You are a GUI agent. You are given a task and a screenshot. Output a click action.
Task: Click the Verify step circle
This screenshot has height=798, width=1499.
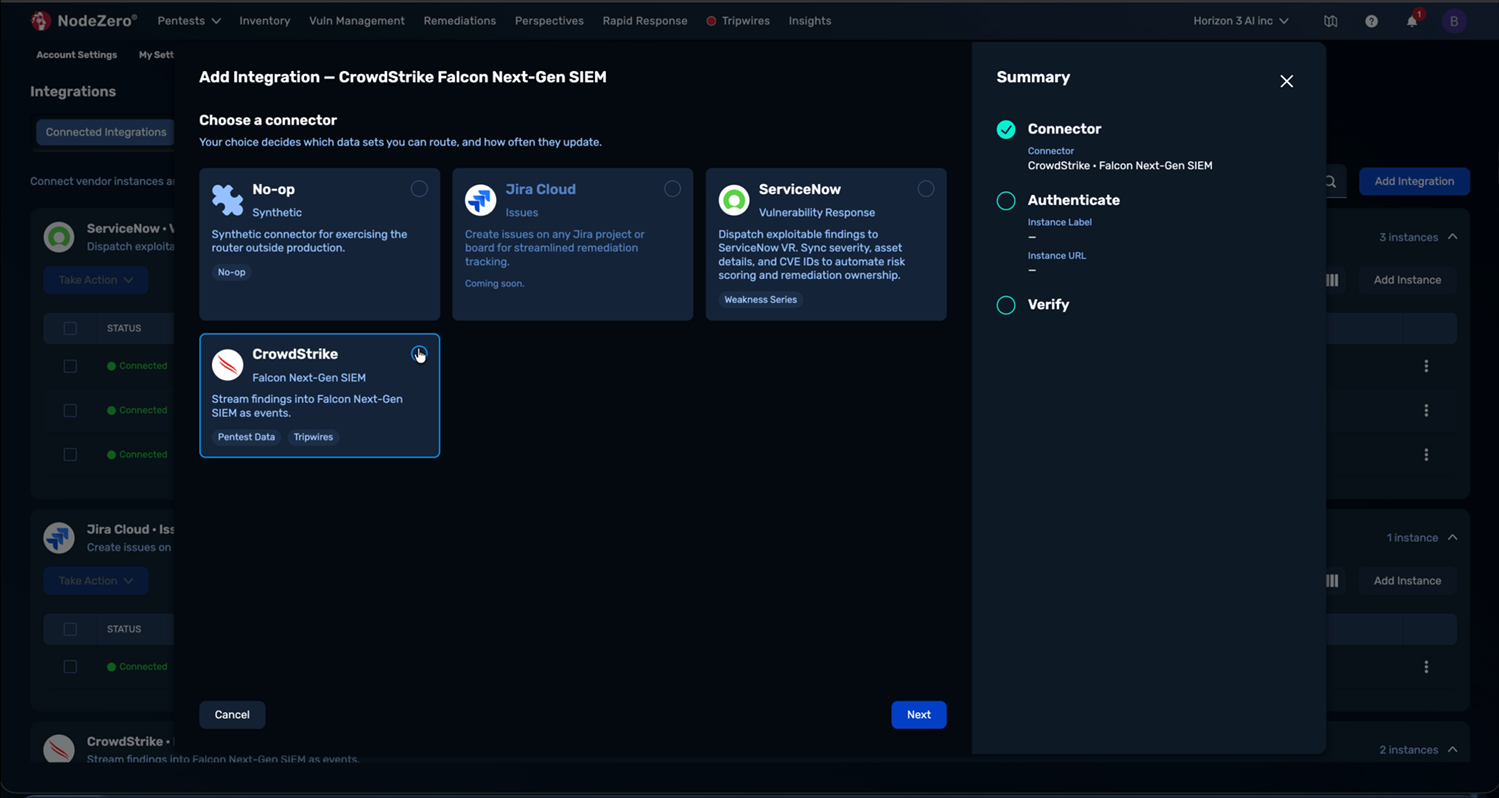(1006, 305)
